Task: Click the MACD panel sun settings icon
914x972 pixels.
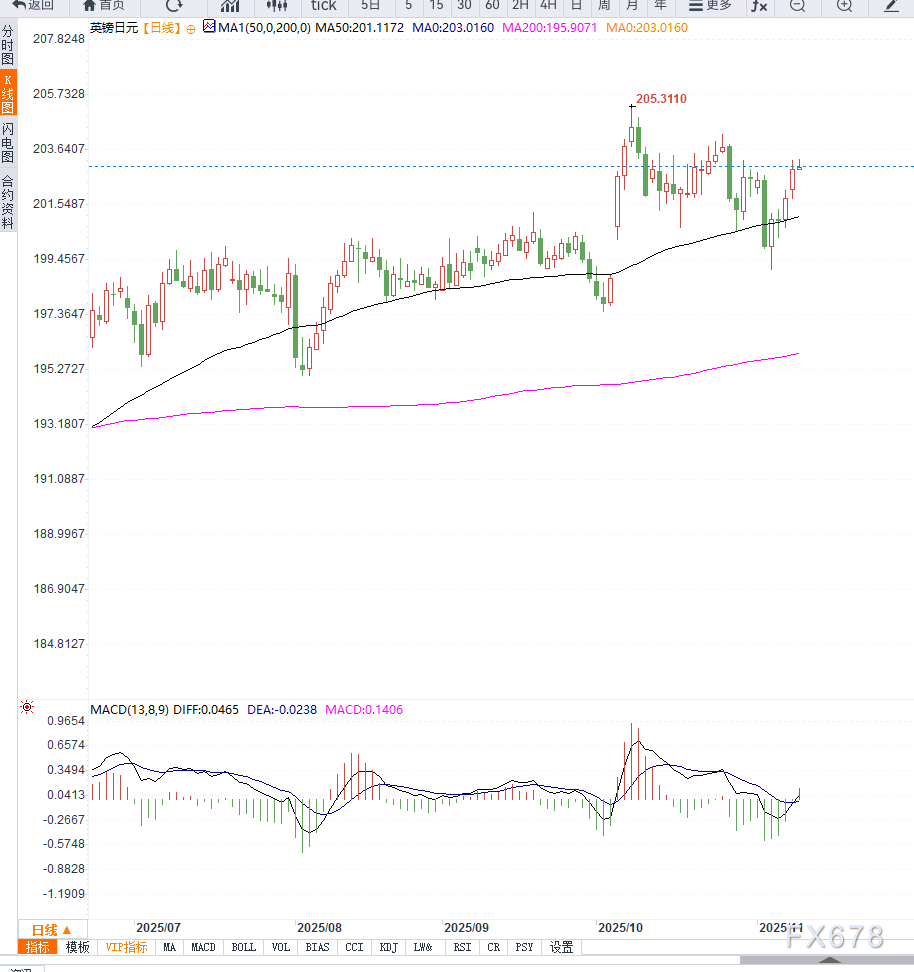Action: [x=27, y=708]
